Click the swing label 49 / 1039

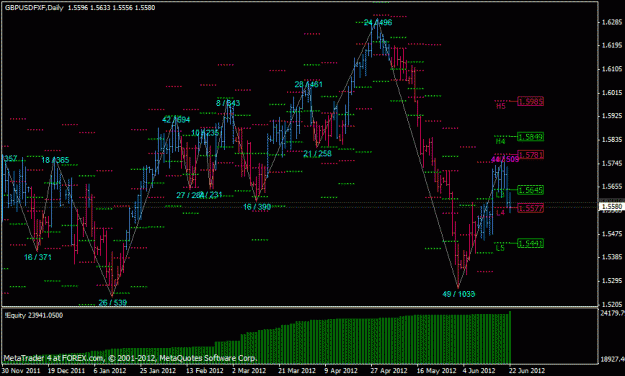tap(459, 294)
